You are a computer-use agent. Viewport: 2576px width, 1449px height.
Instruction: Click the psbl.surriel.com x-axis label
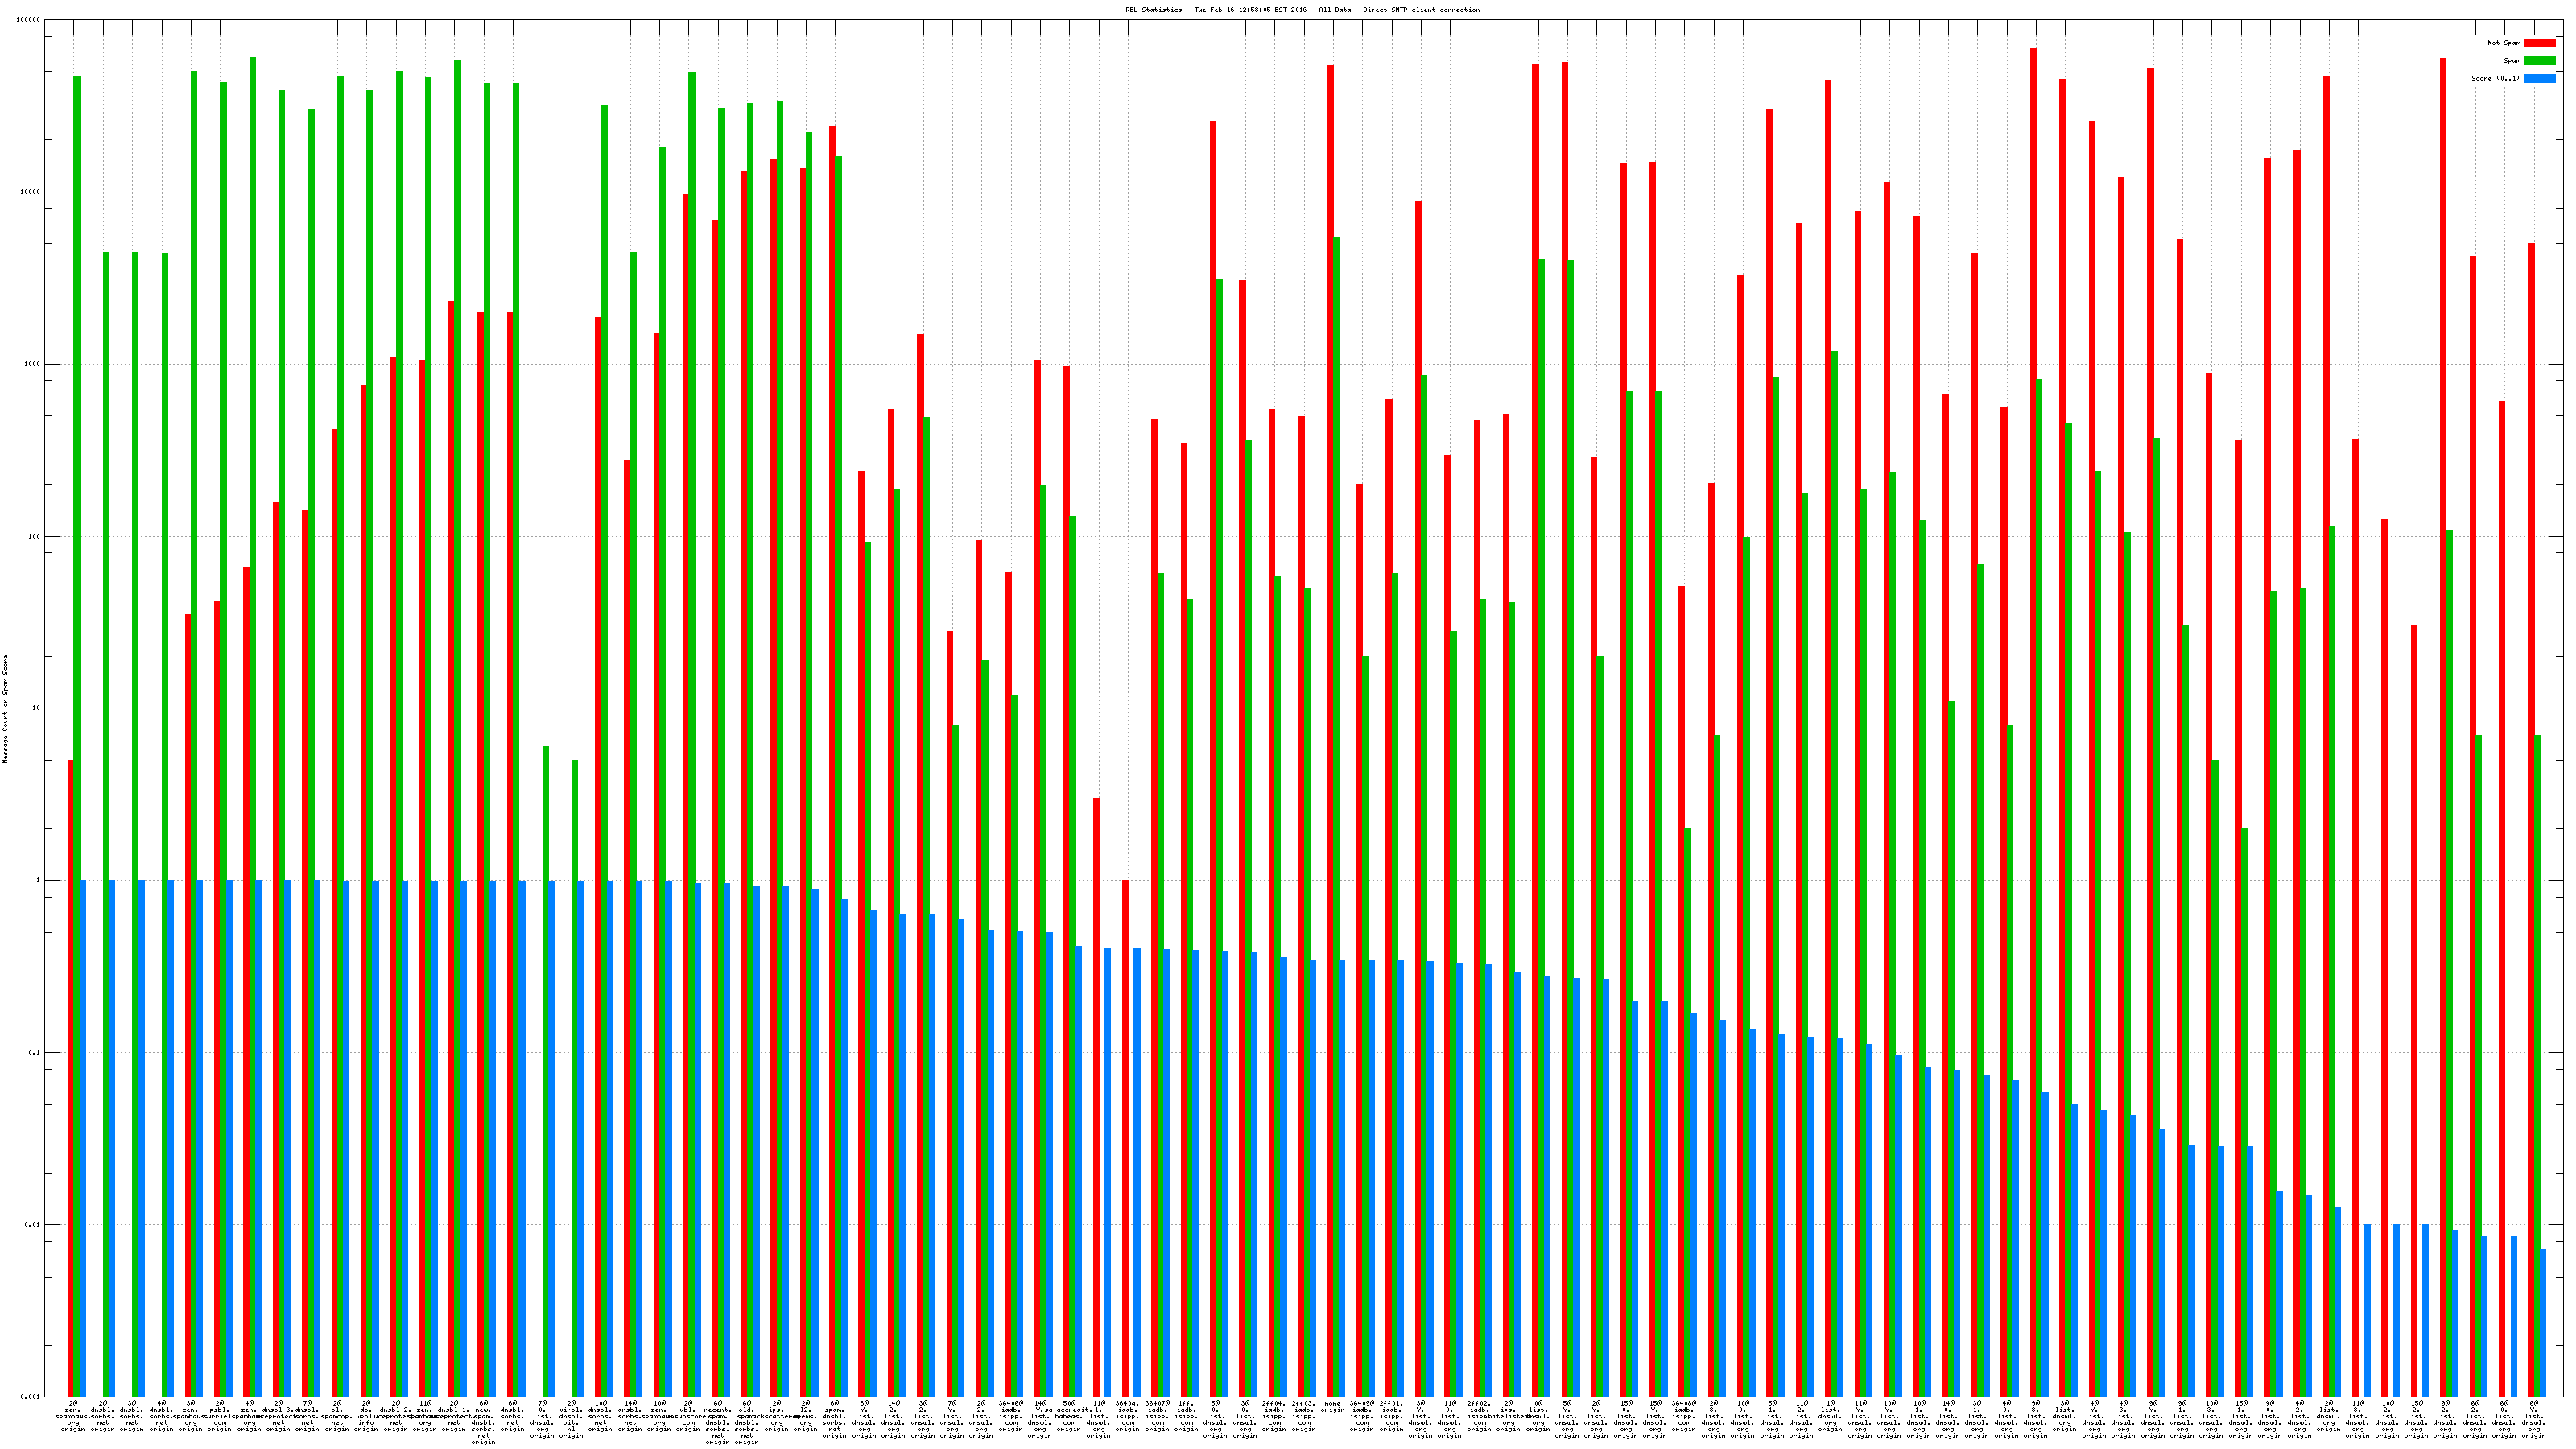click(x=219, y=1416)
